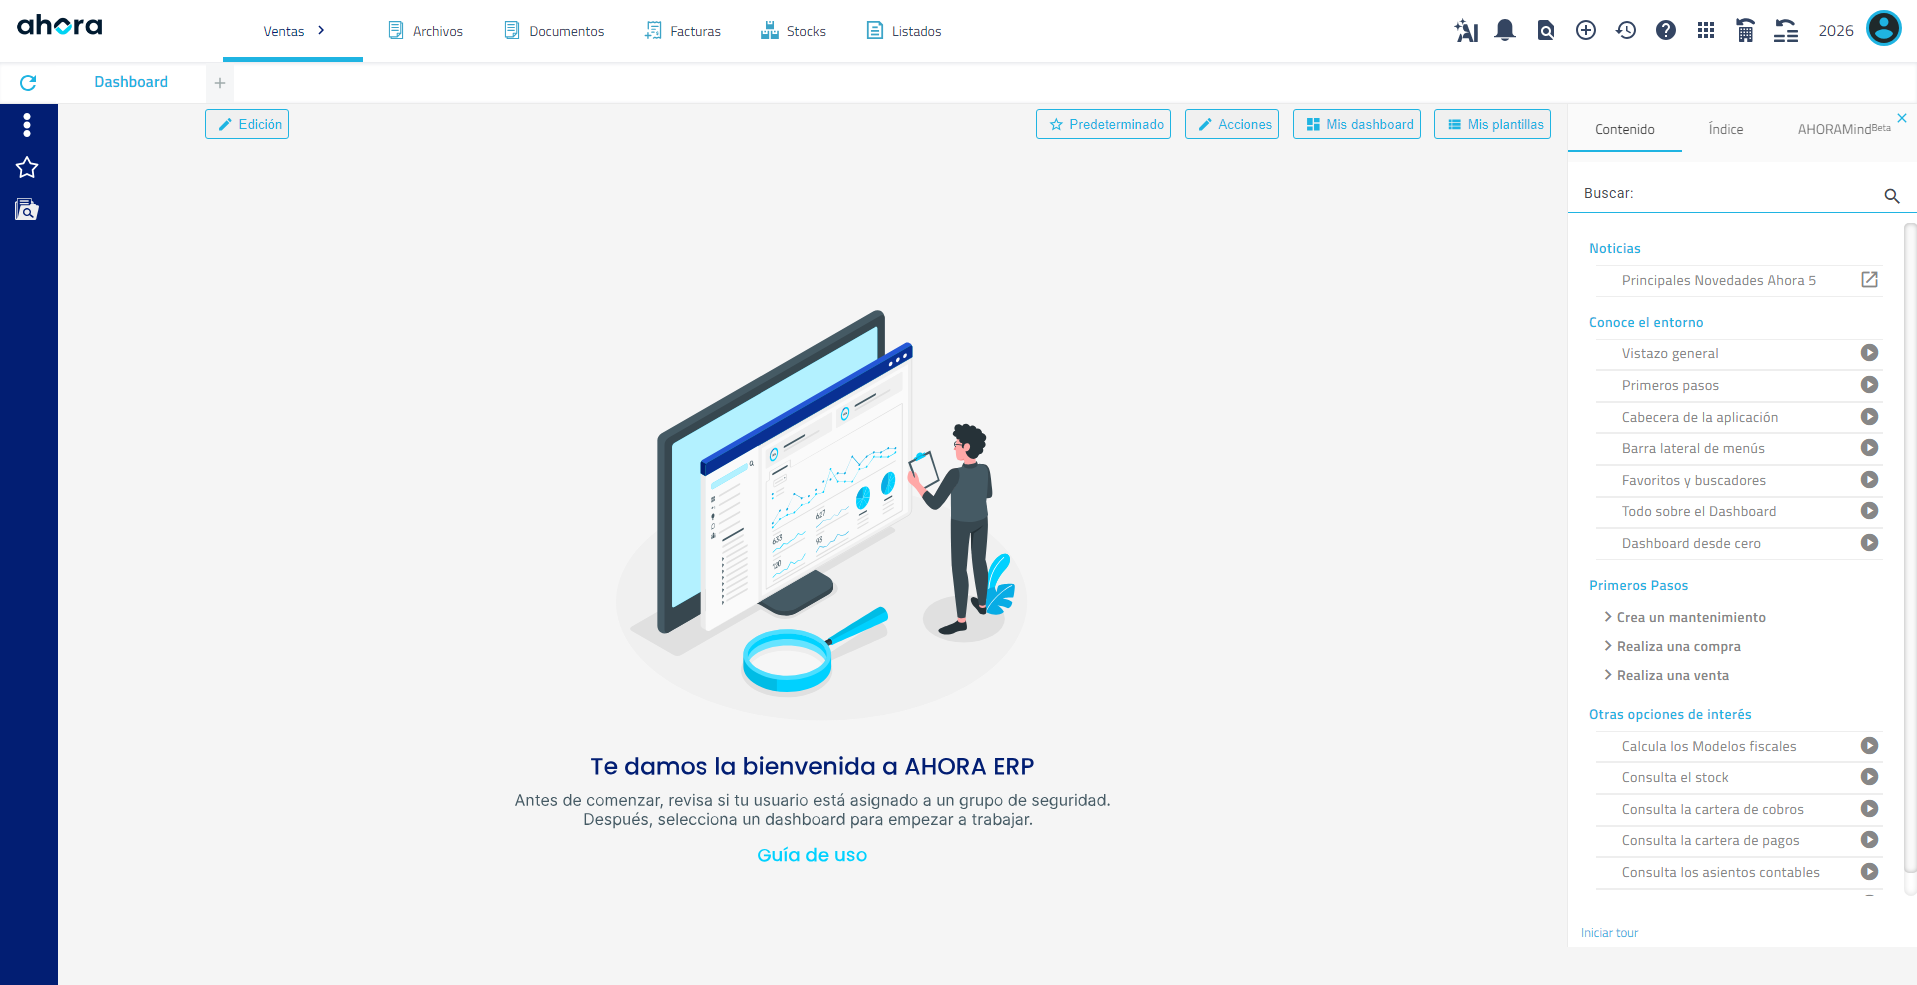This screenshot has height=985, width=1917.
Task: Open external link for Principales Novedades
Action: point(1869,280)
